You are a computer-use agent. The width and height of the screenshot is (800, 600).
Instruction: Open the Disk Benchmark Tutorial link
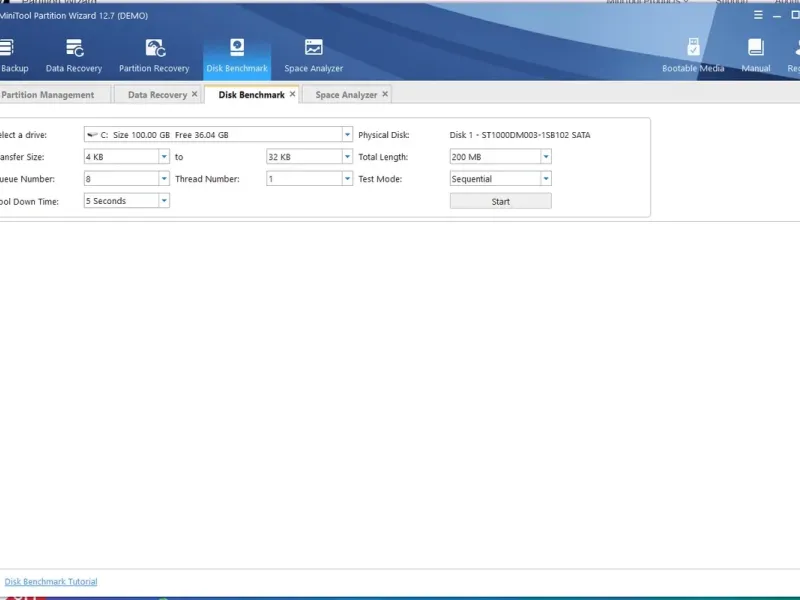[51, 582]
